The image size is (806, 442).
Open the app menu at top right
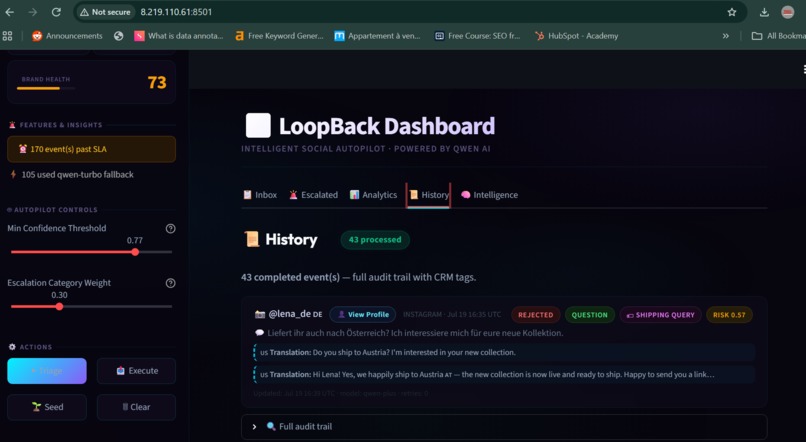[x=804, y=69]
